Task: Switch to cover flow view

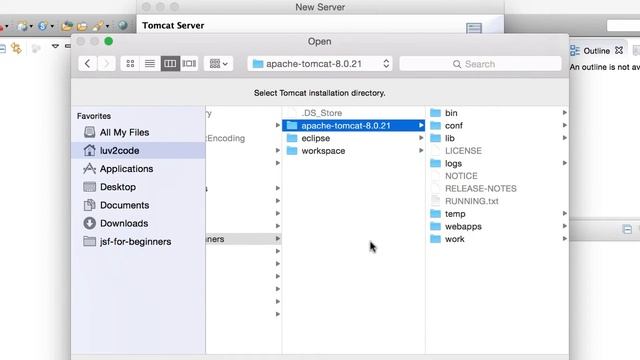Action: pyautogui.click(x=189, y=64)
